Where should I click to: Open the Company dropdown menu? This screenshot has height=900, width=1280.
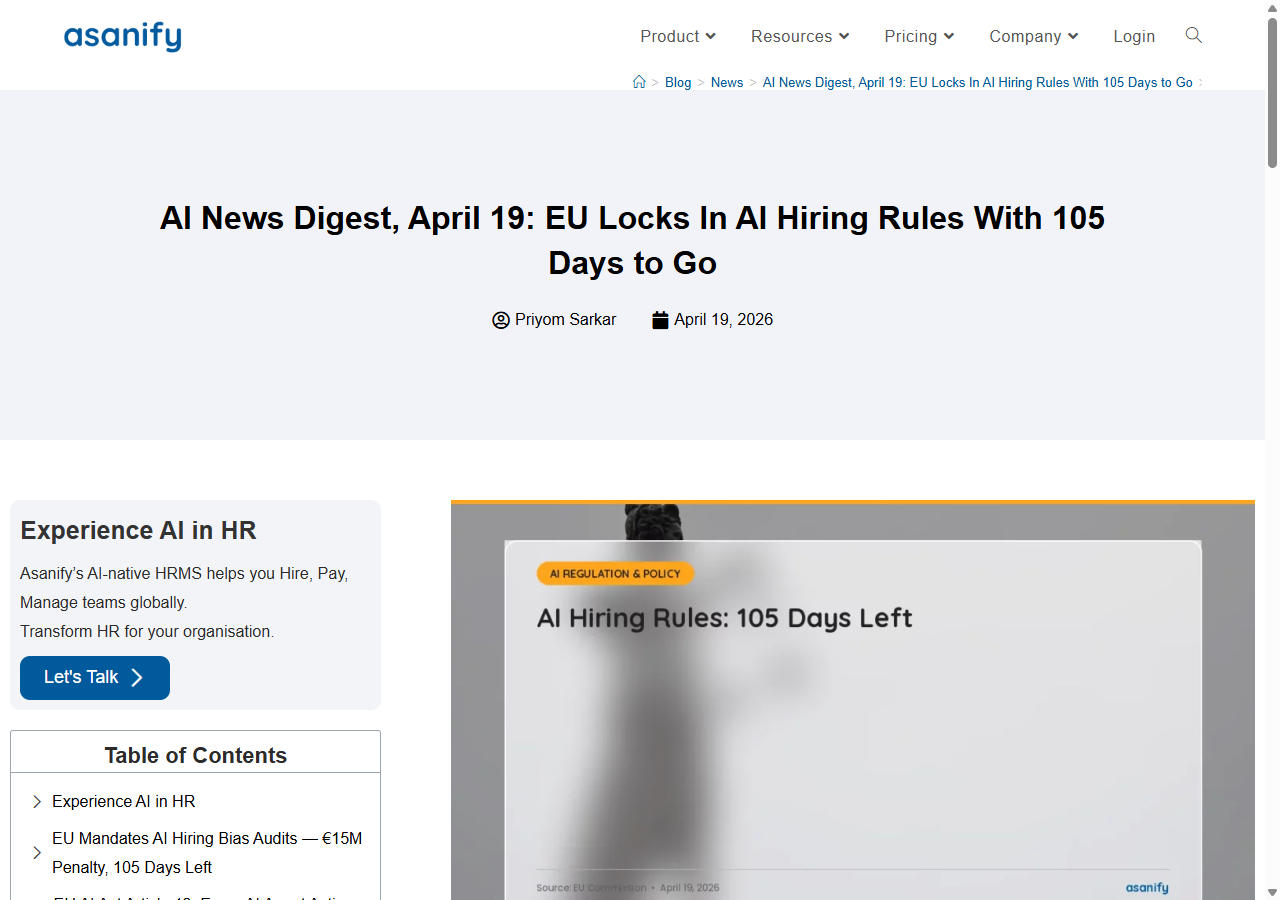click(x=1034, y=36)
